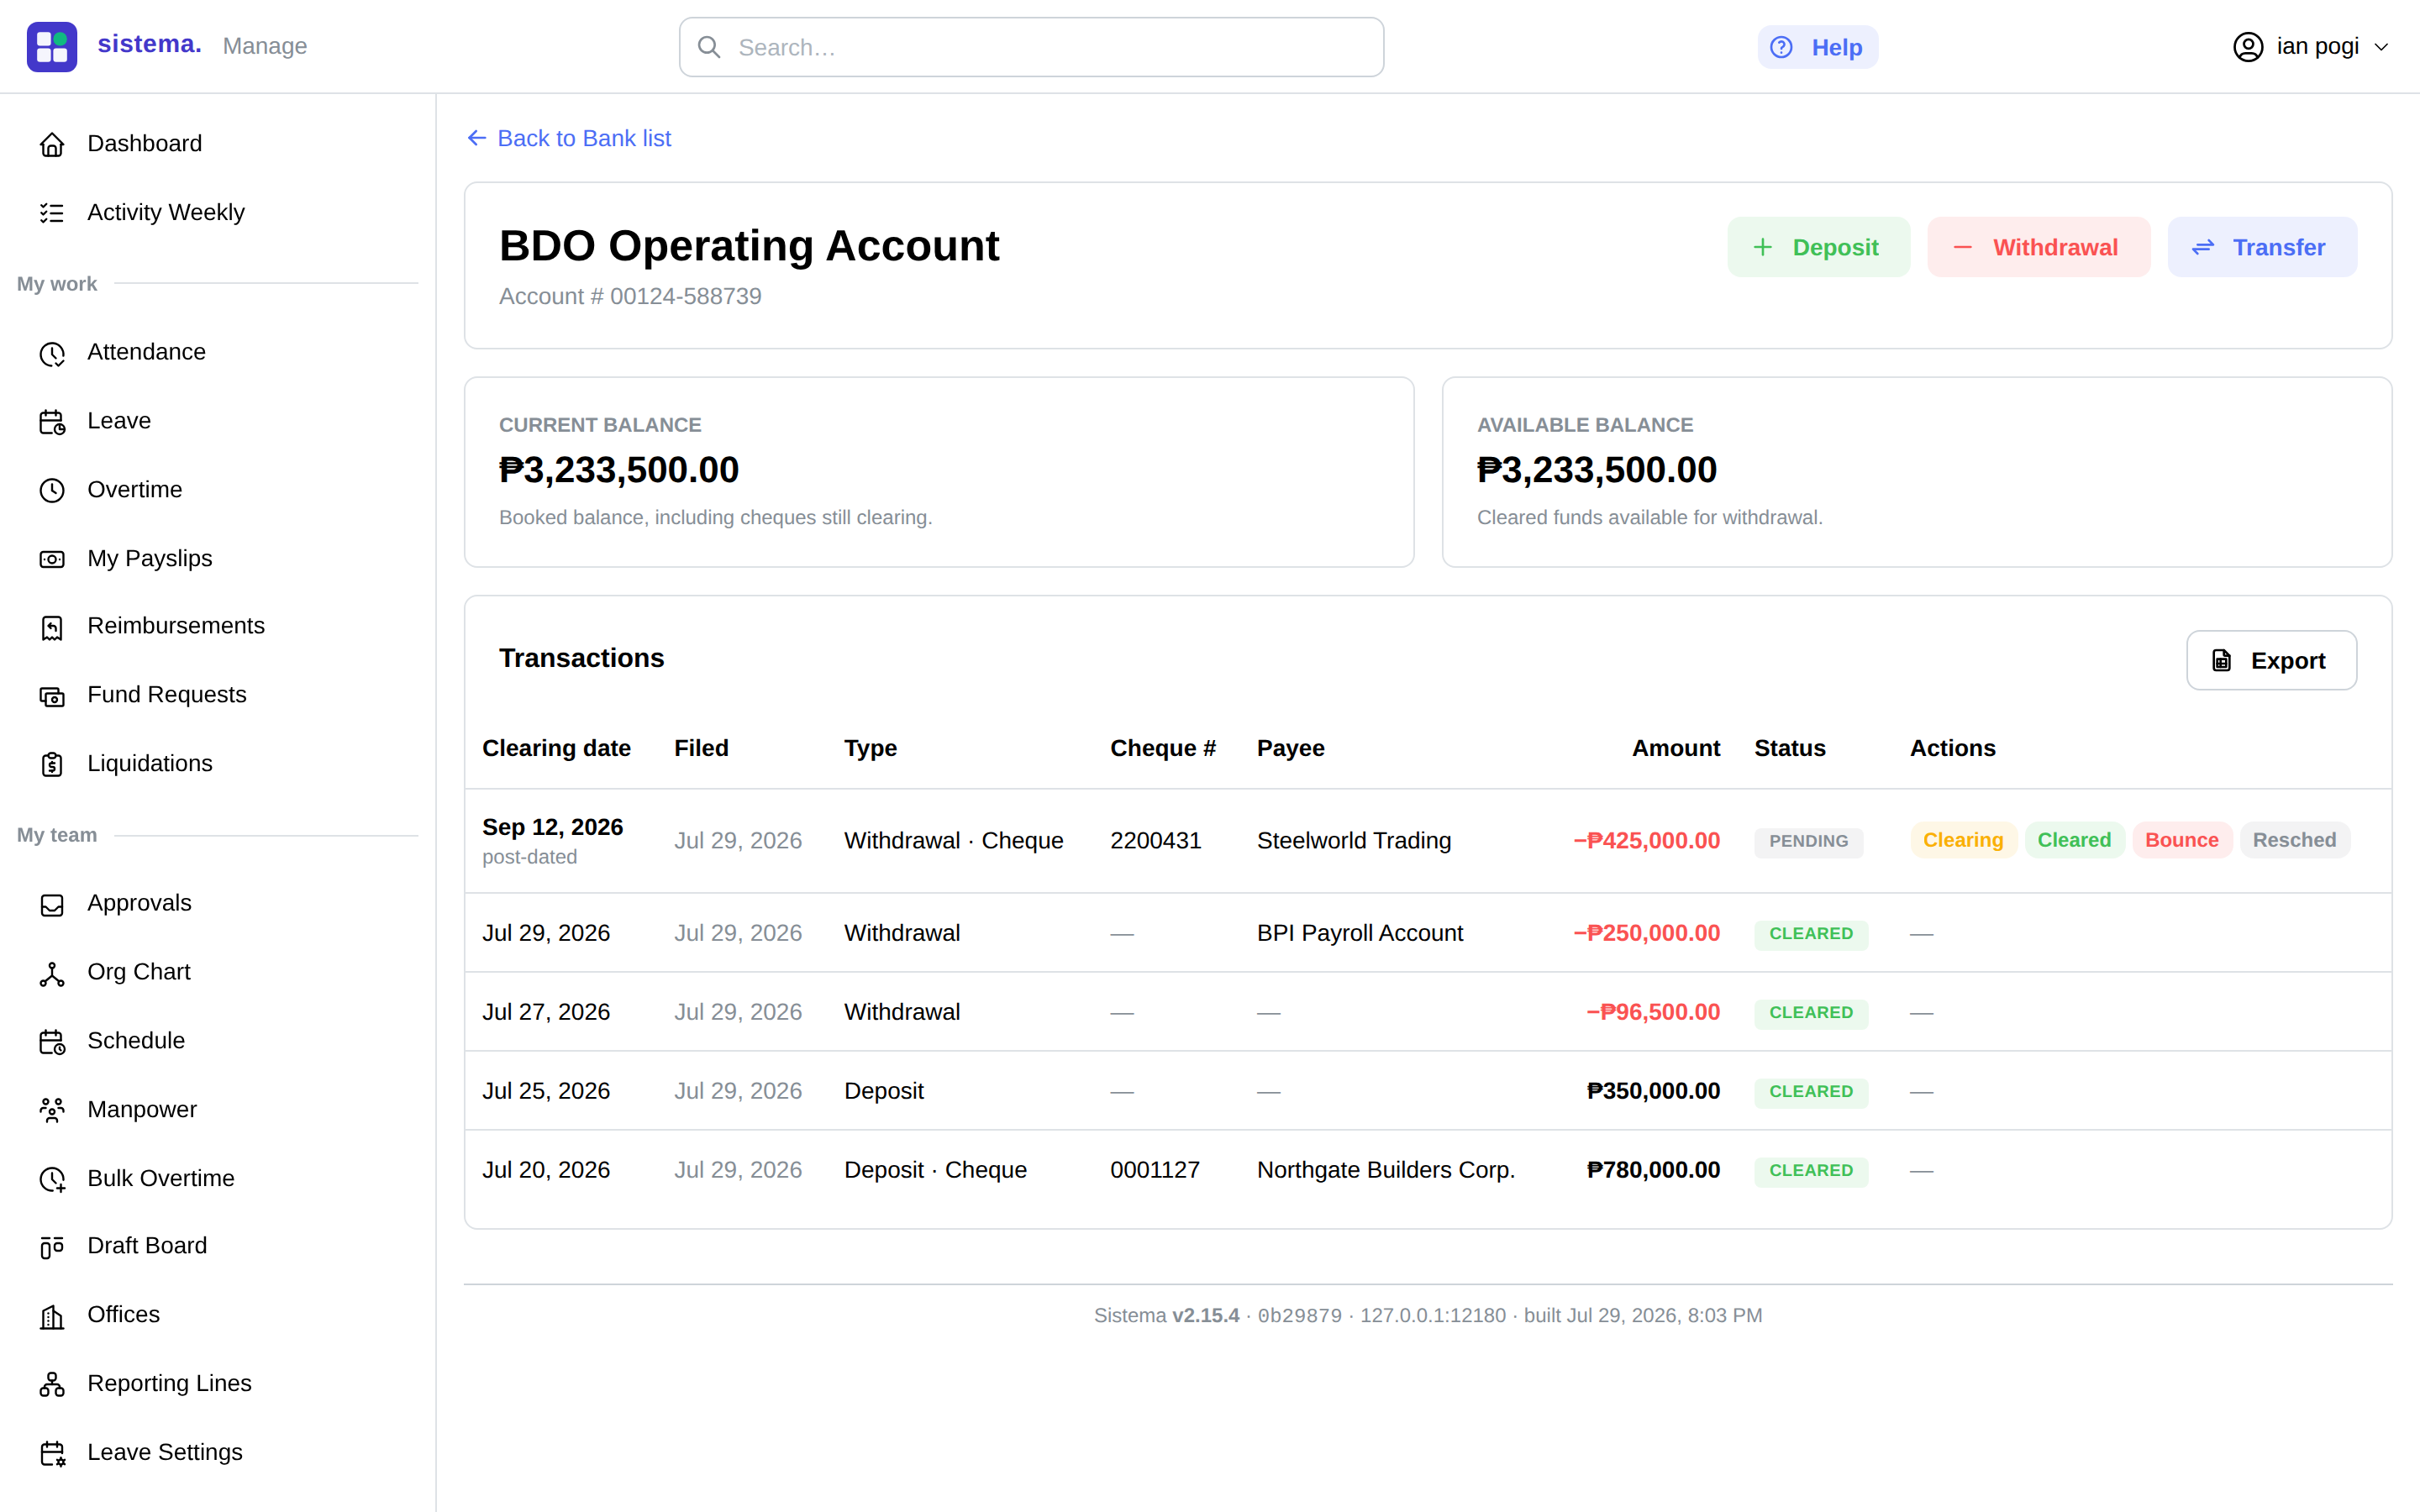Click the Export document icon
The width and height of the screenshot is (2420, 1512).
[x=2221, y=660]
